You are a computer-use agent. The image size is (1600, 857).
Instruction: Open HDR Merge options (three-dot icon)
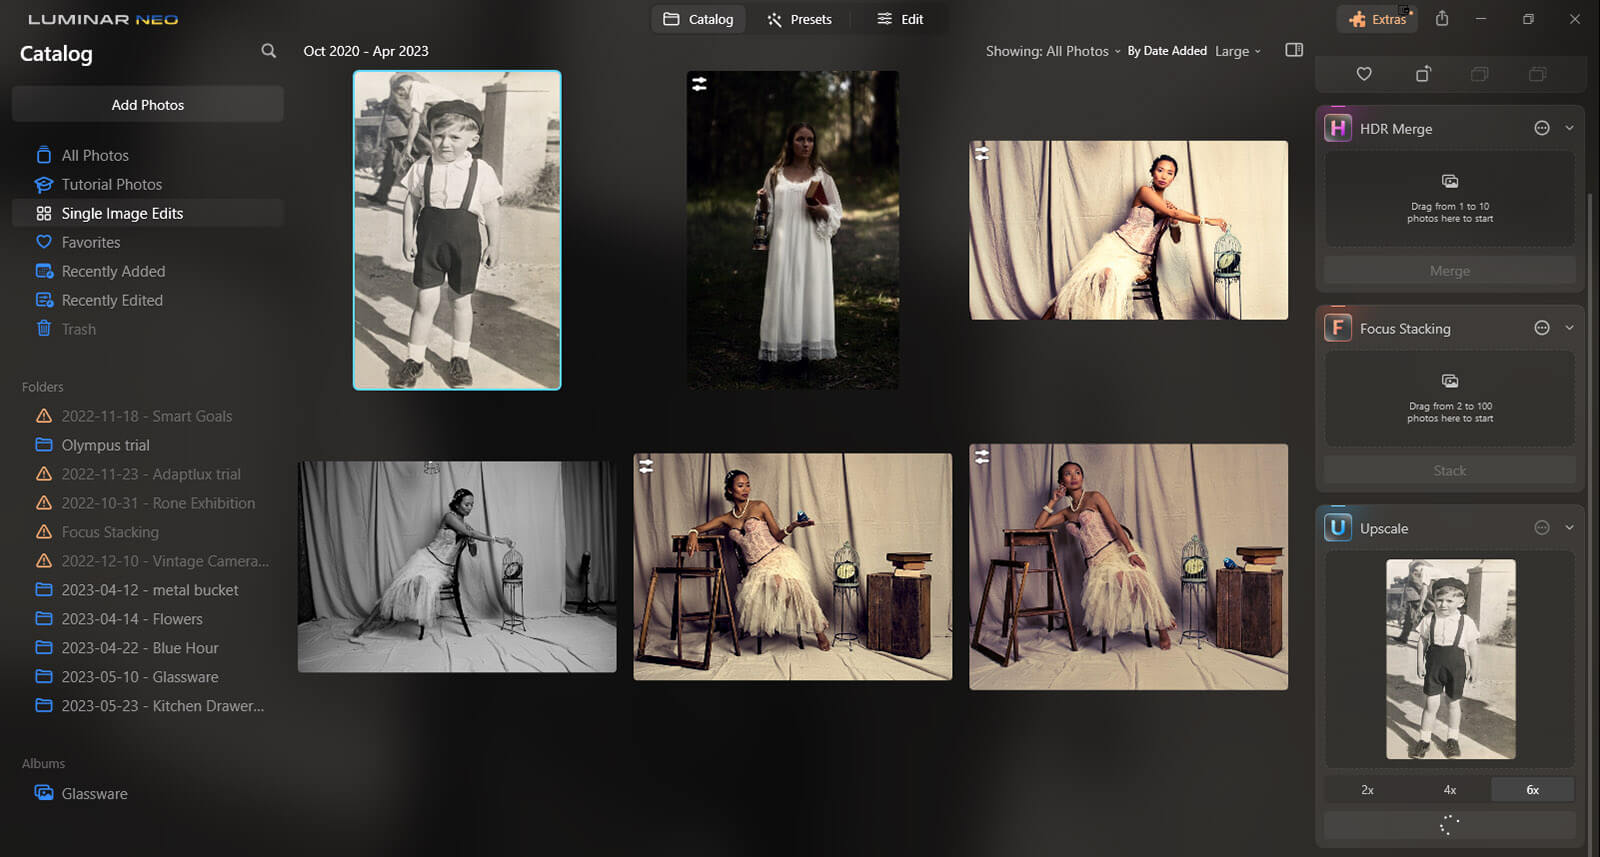1542,128
